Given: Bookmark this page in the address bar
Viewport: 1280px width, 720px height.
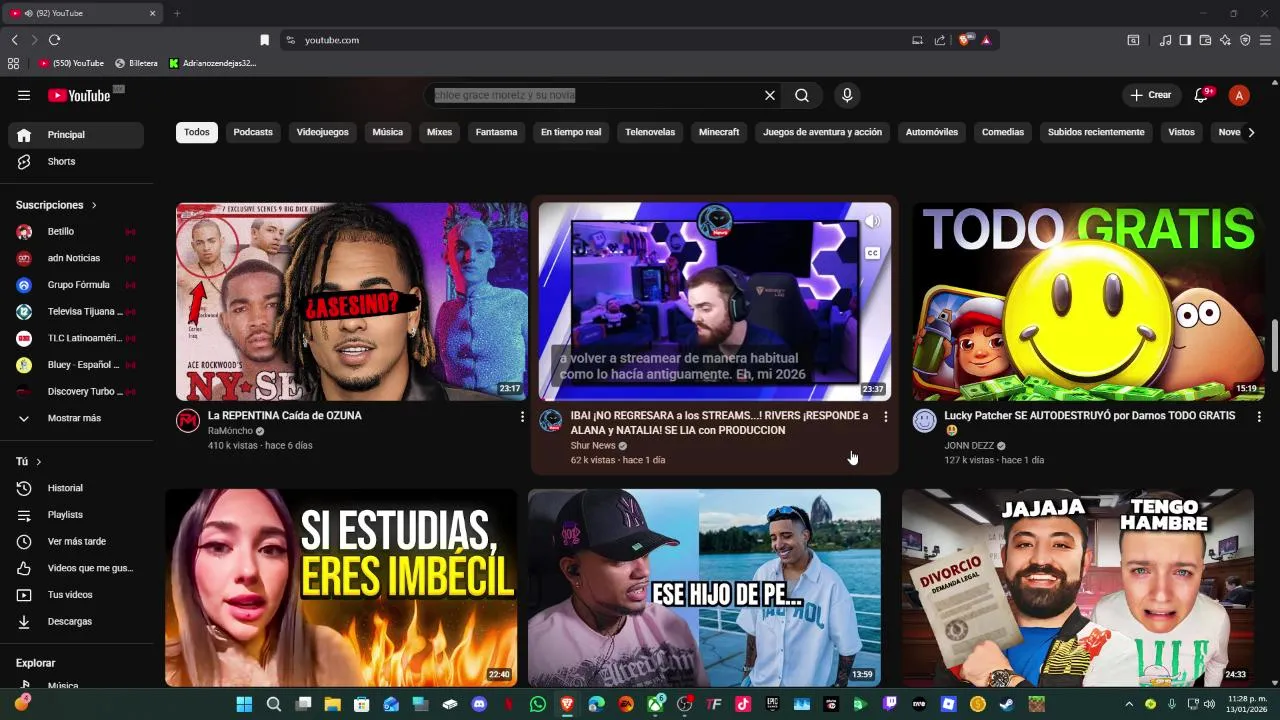Looking at the screenshot, I should click(x=264, y=40).
